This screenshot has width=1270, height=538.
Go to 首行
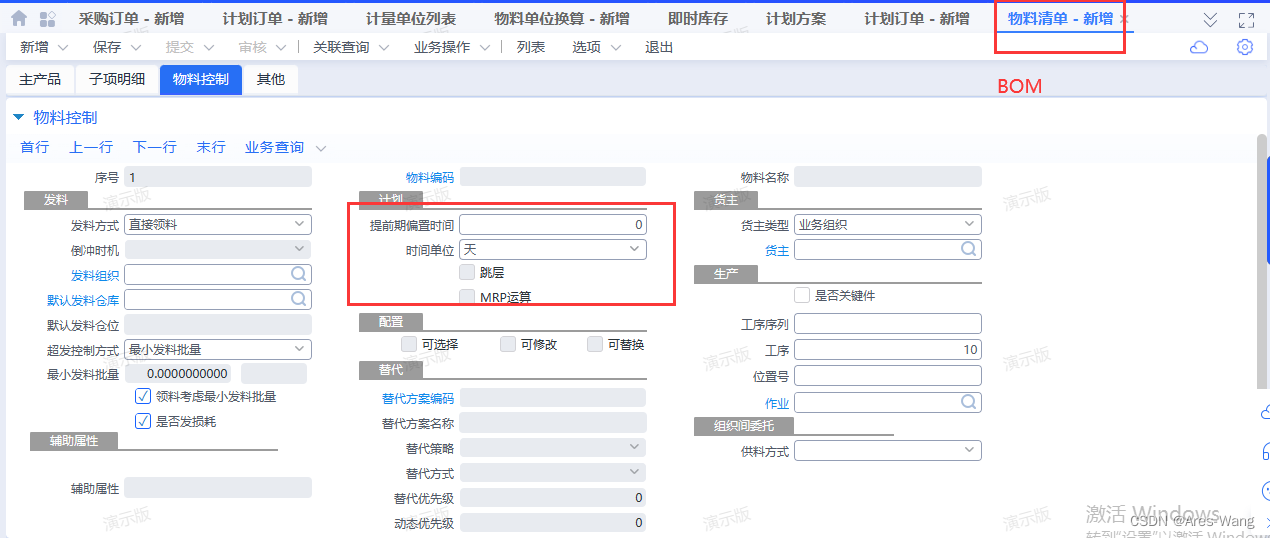click(x=34, y=147)
